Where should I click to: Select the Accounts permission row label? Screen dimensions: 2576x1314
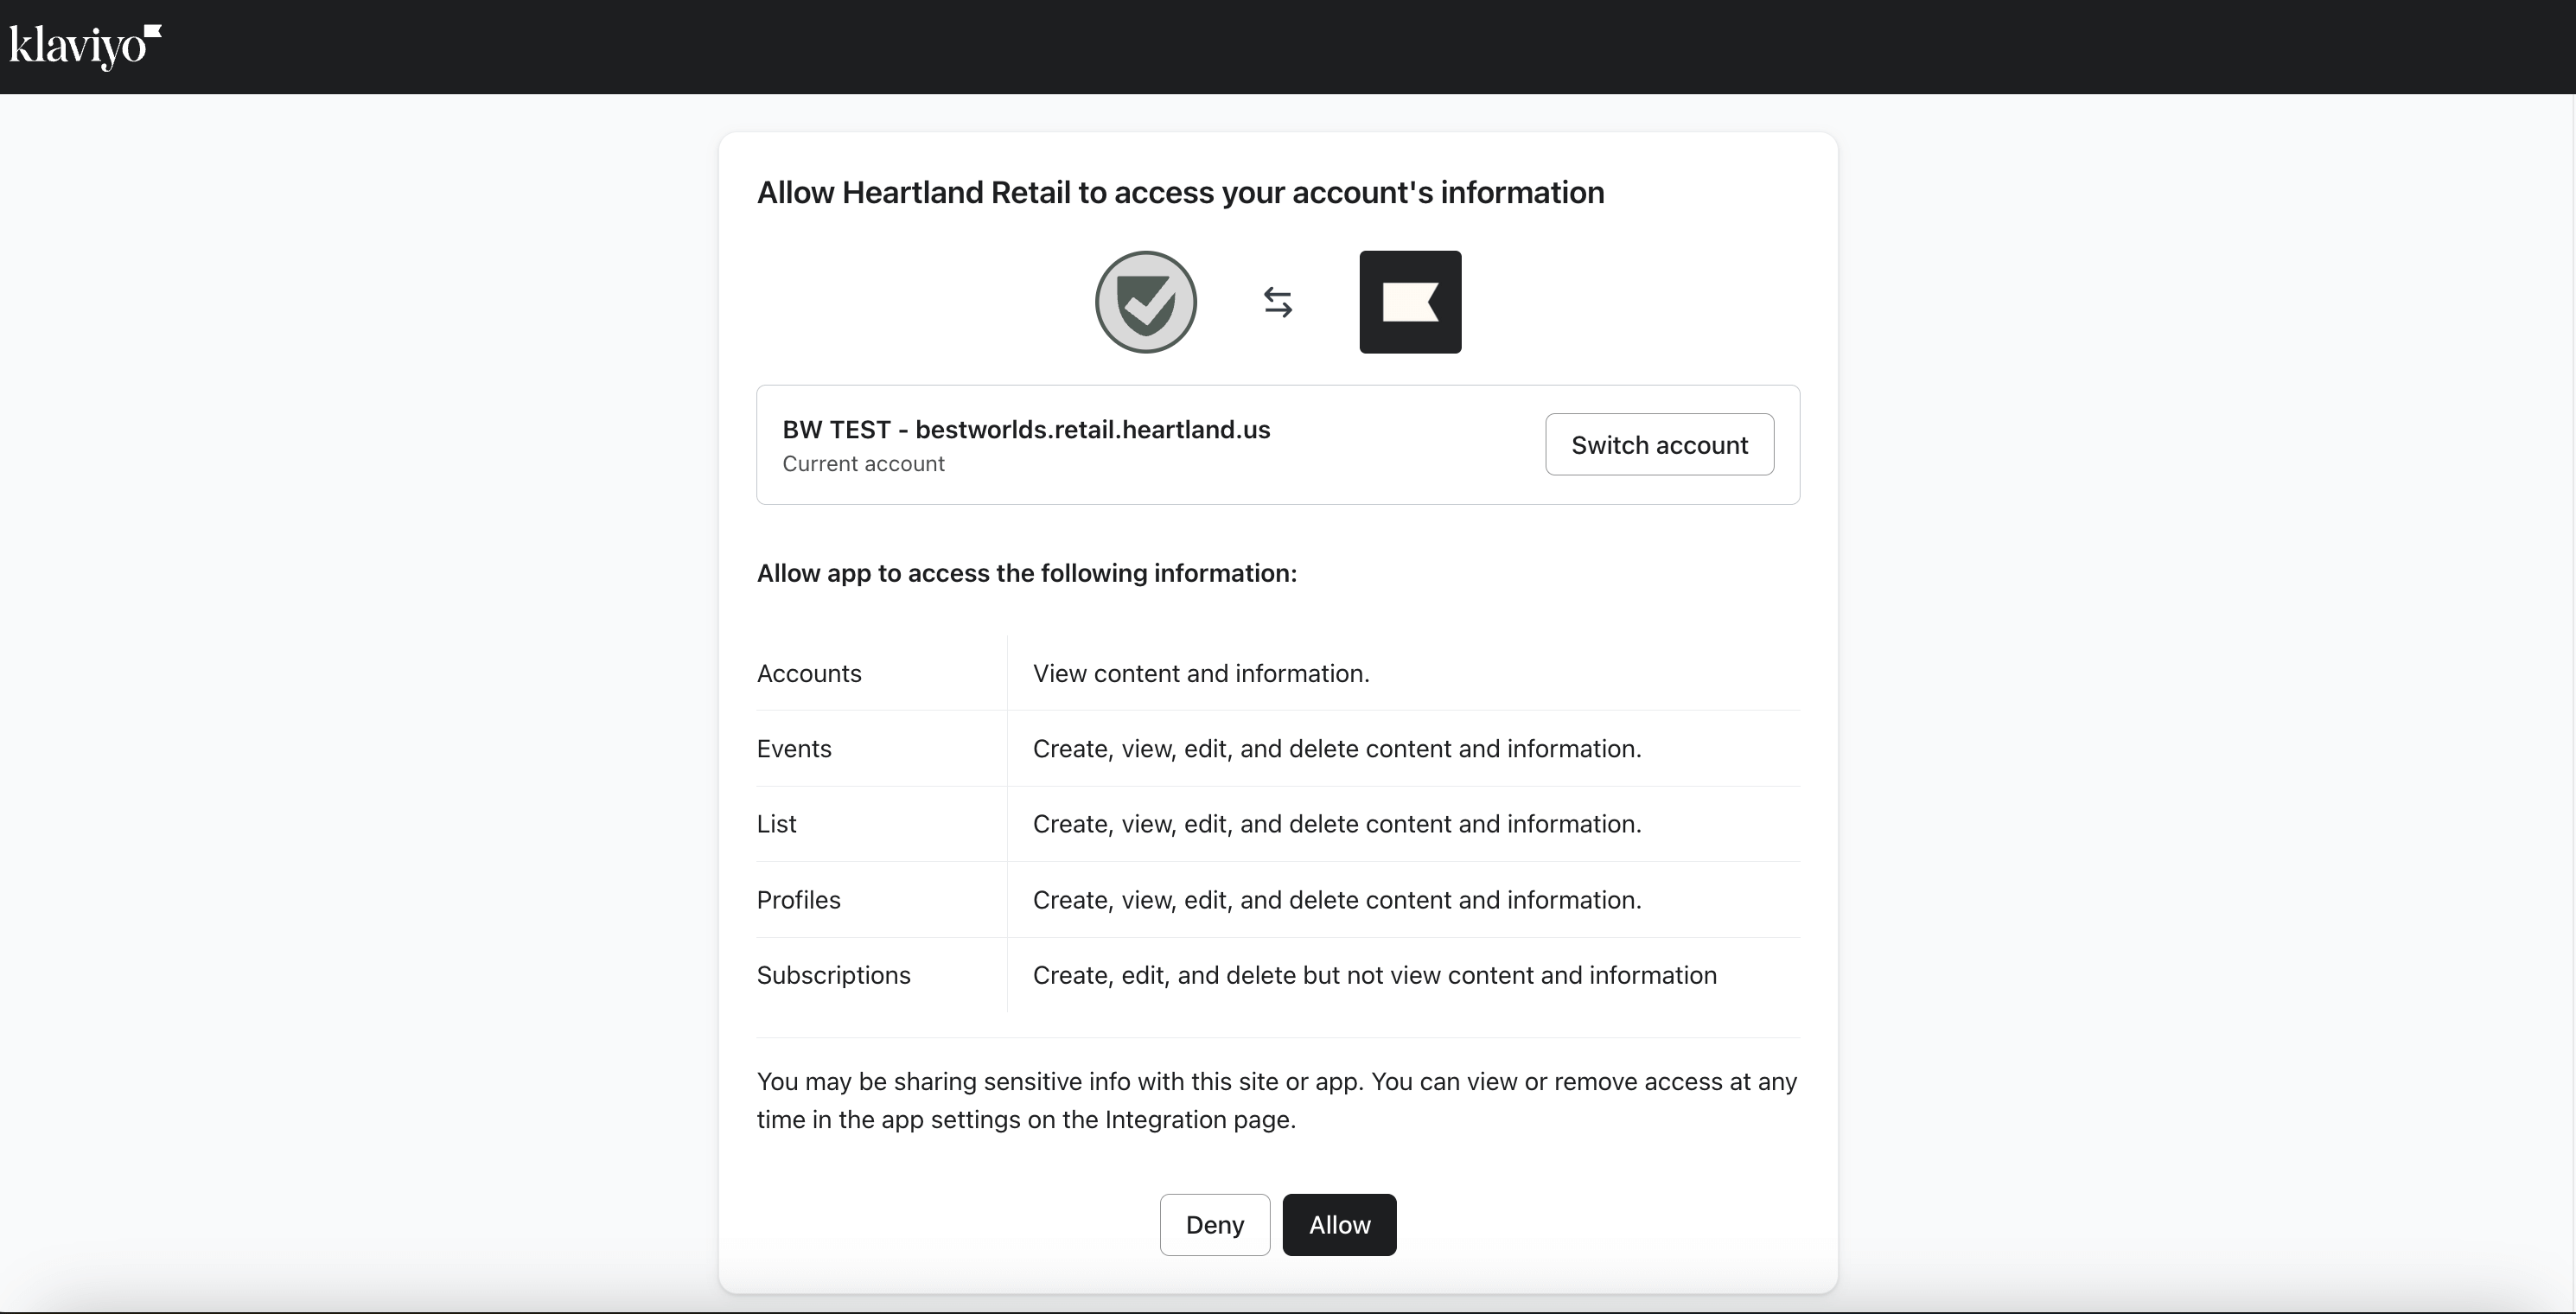pyautogui.click(x=809, y=673)
